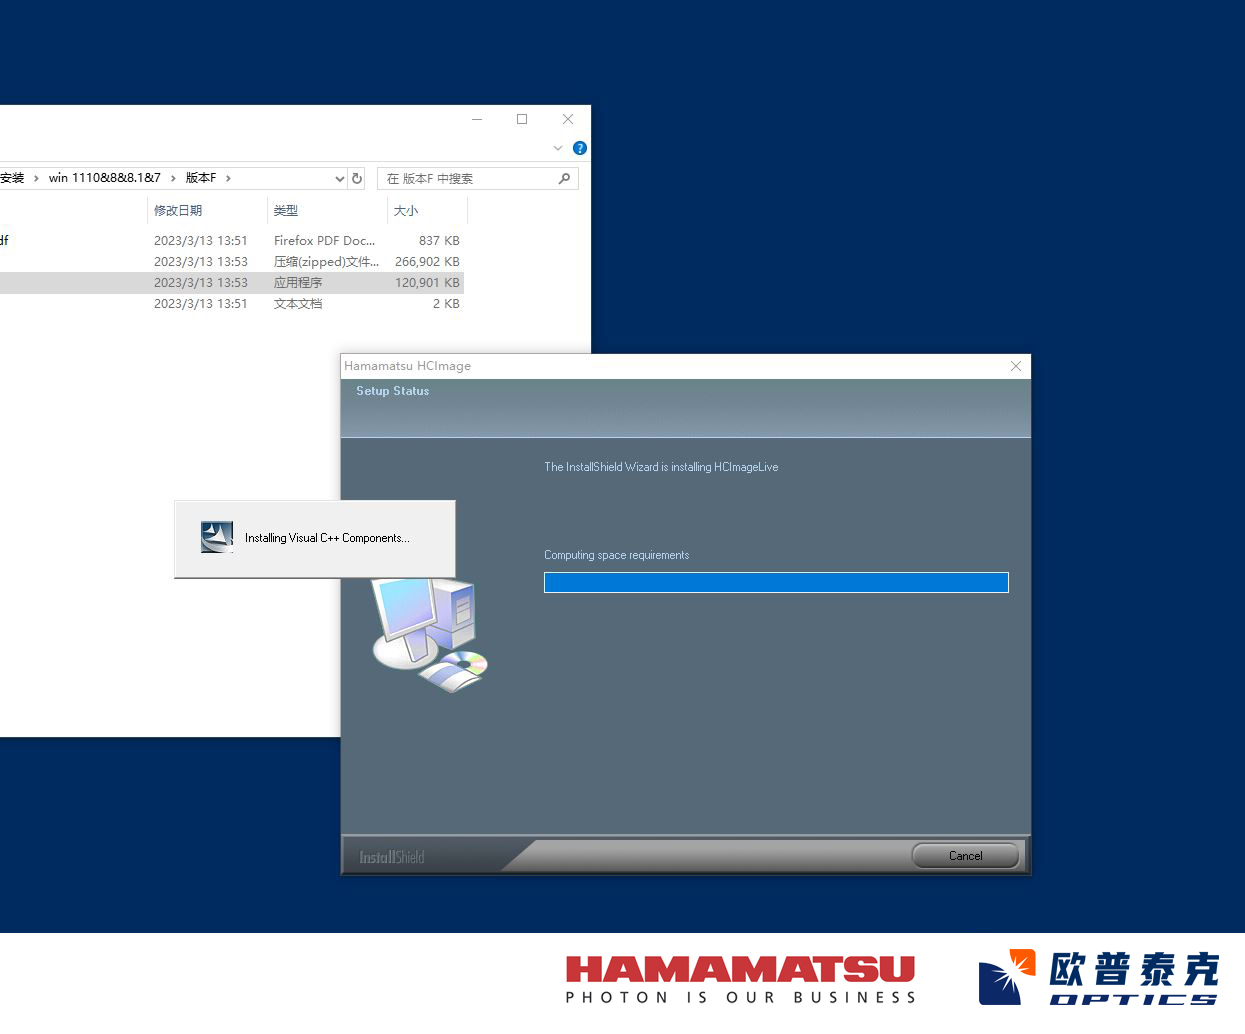Image resolution: width=1245 pixels, height=1034 pixels.
Task: Click the blue installation progress bar
Action: tap(775, 582)
